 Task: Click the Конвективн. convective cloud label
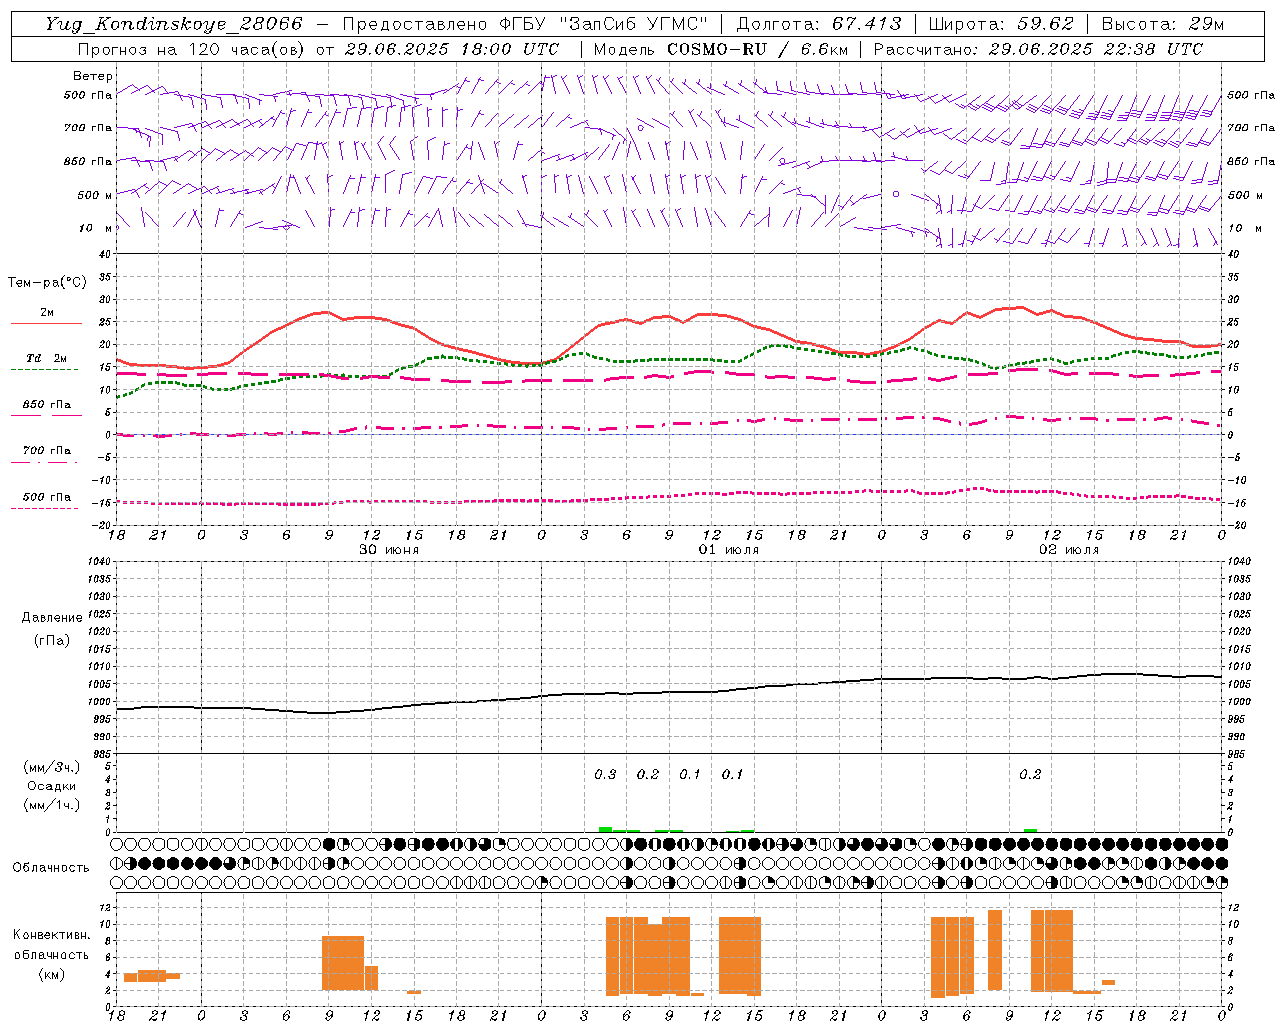point(51,935)
